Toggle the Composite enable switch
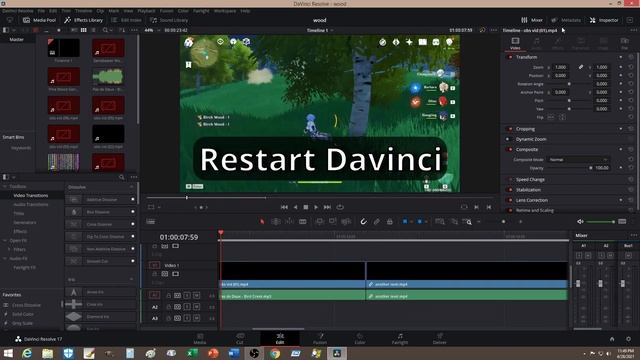This screenshot has height=360, width=640. click(510, 149)
